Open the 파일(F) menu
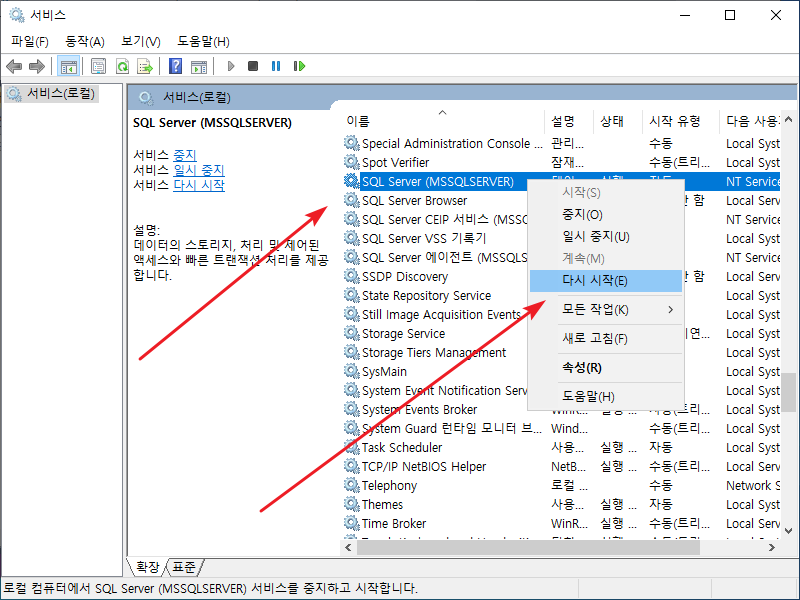 30,41
